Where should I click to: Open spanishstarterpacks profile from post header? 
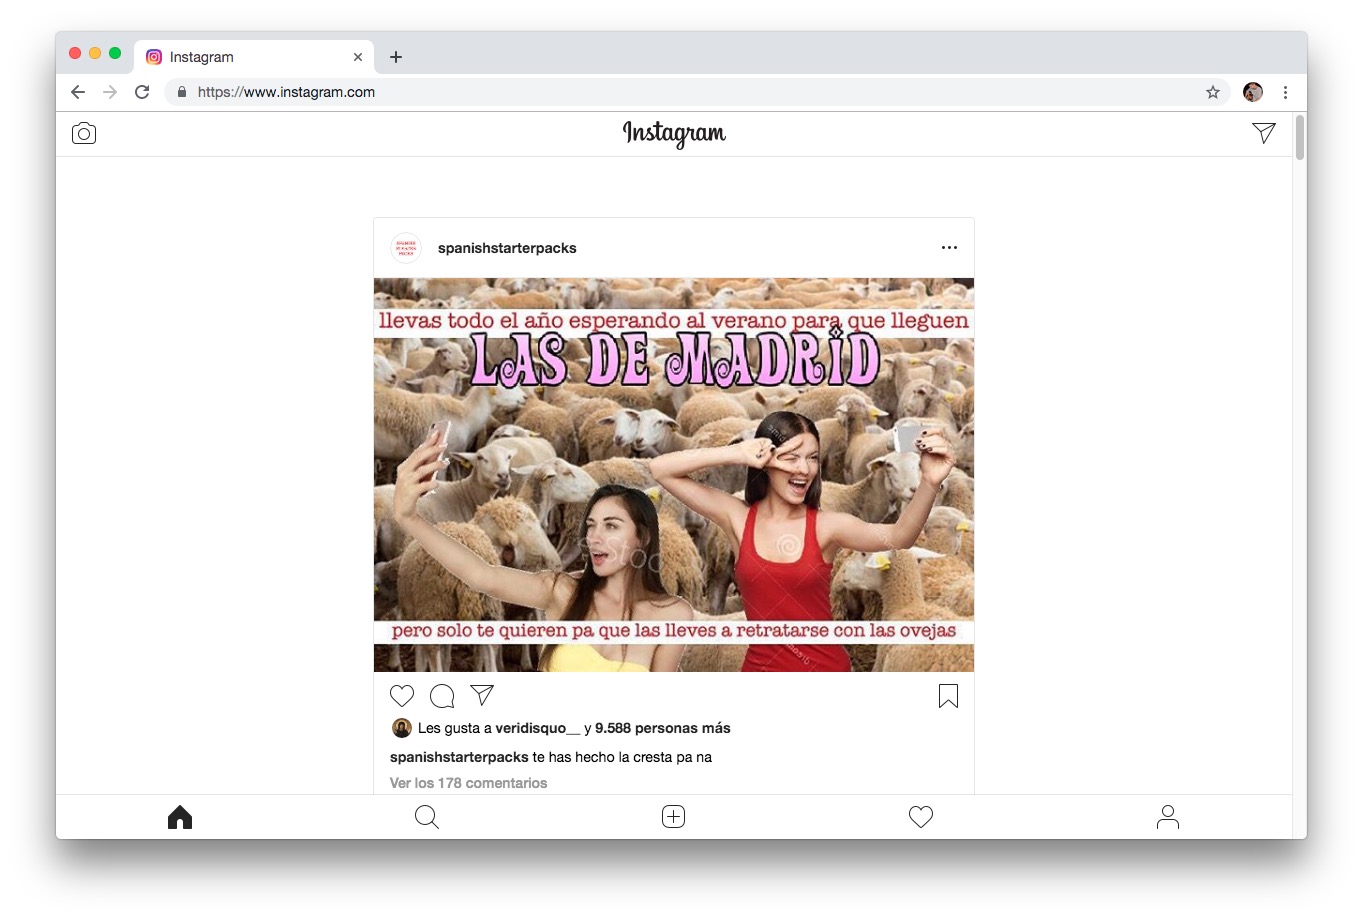[507, 248]
